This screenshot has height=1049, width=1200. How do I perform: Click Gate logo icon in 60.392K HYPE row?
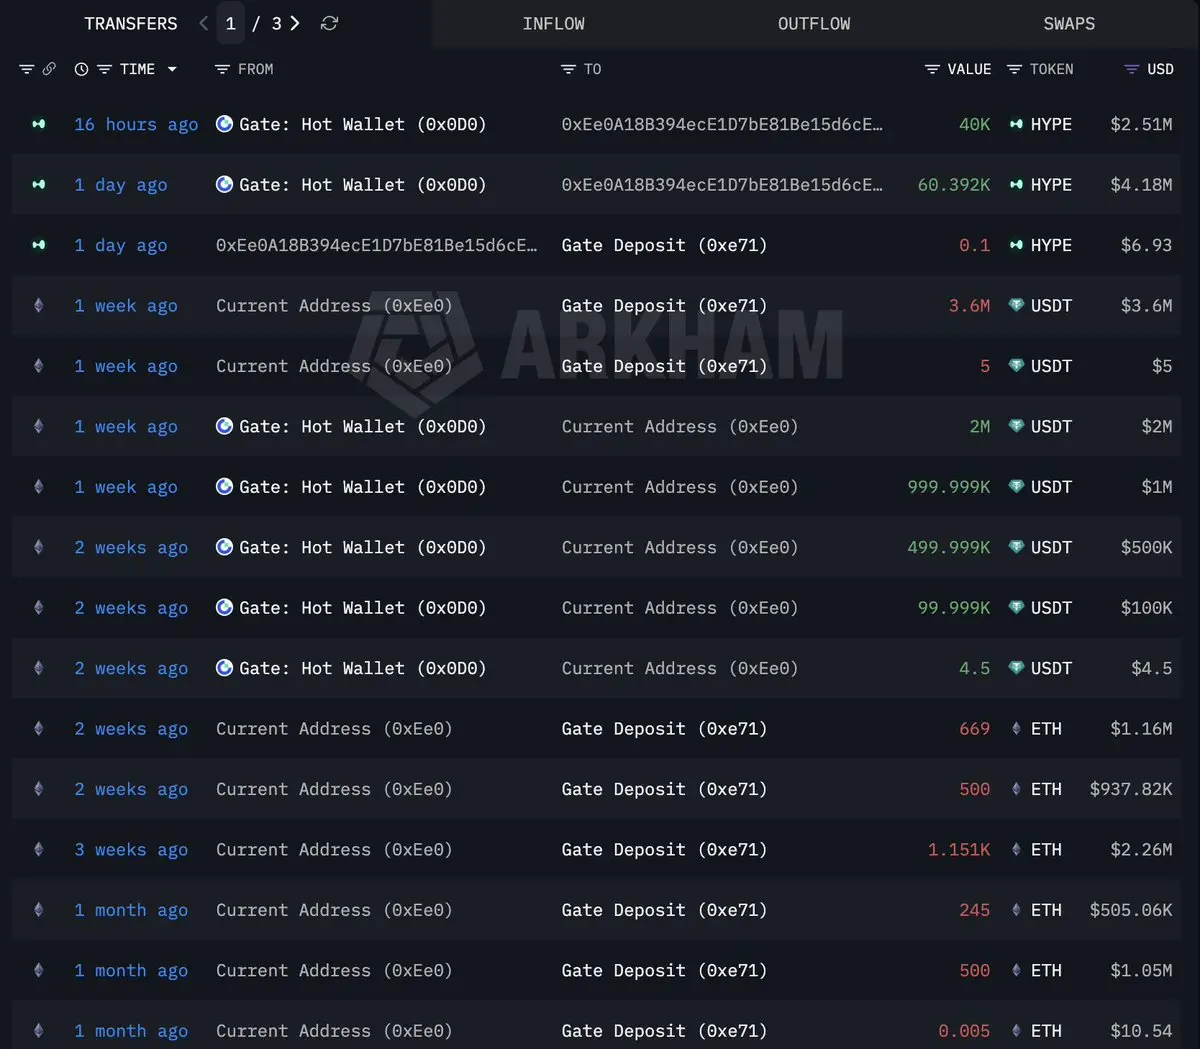(225, 185)
